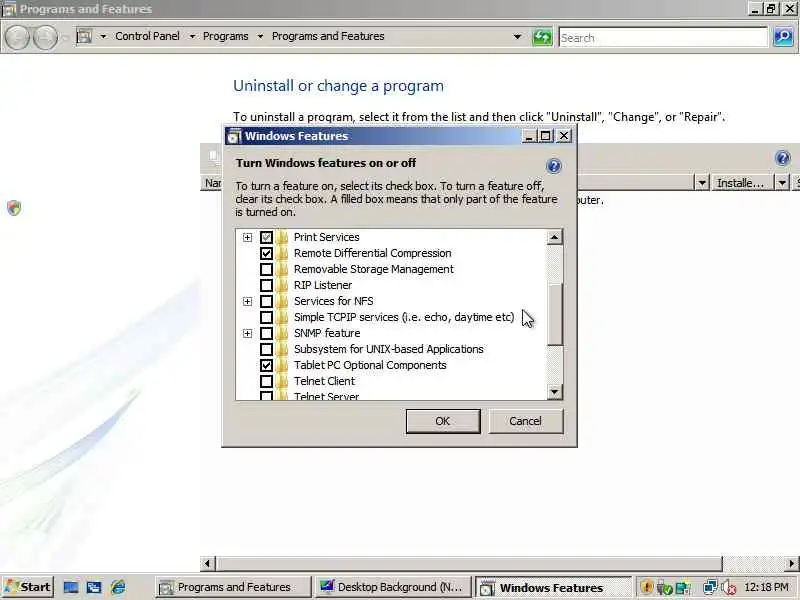Open dropdown arrow after Control Panel breadcrumb
Viewport: 800px width, 600px height.
coord(192,36)
